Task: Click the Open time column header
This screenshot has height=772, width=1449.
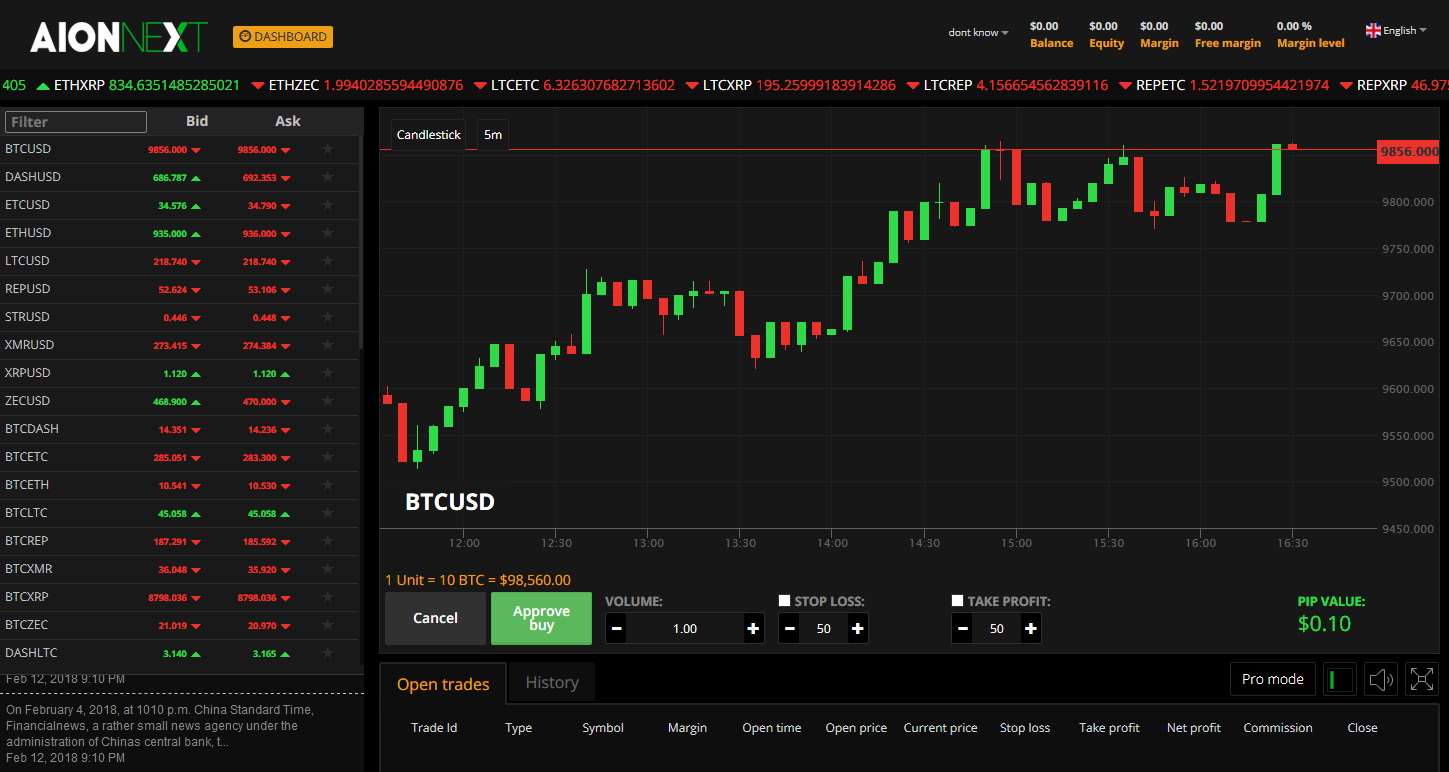Action: pos(772,728)
